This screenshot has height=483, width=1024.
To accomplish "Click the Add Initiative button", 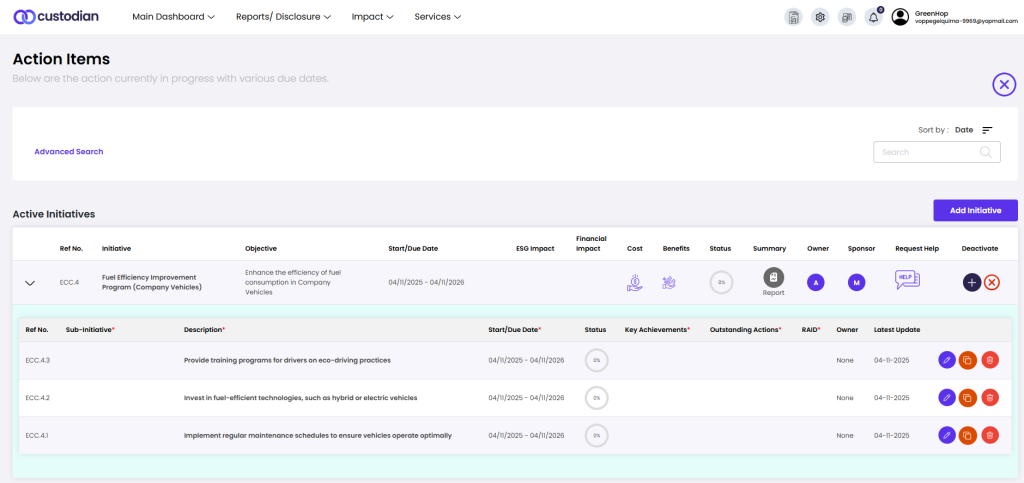I will pyautogui.click(x=974, y=210).
